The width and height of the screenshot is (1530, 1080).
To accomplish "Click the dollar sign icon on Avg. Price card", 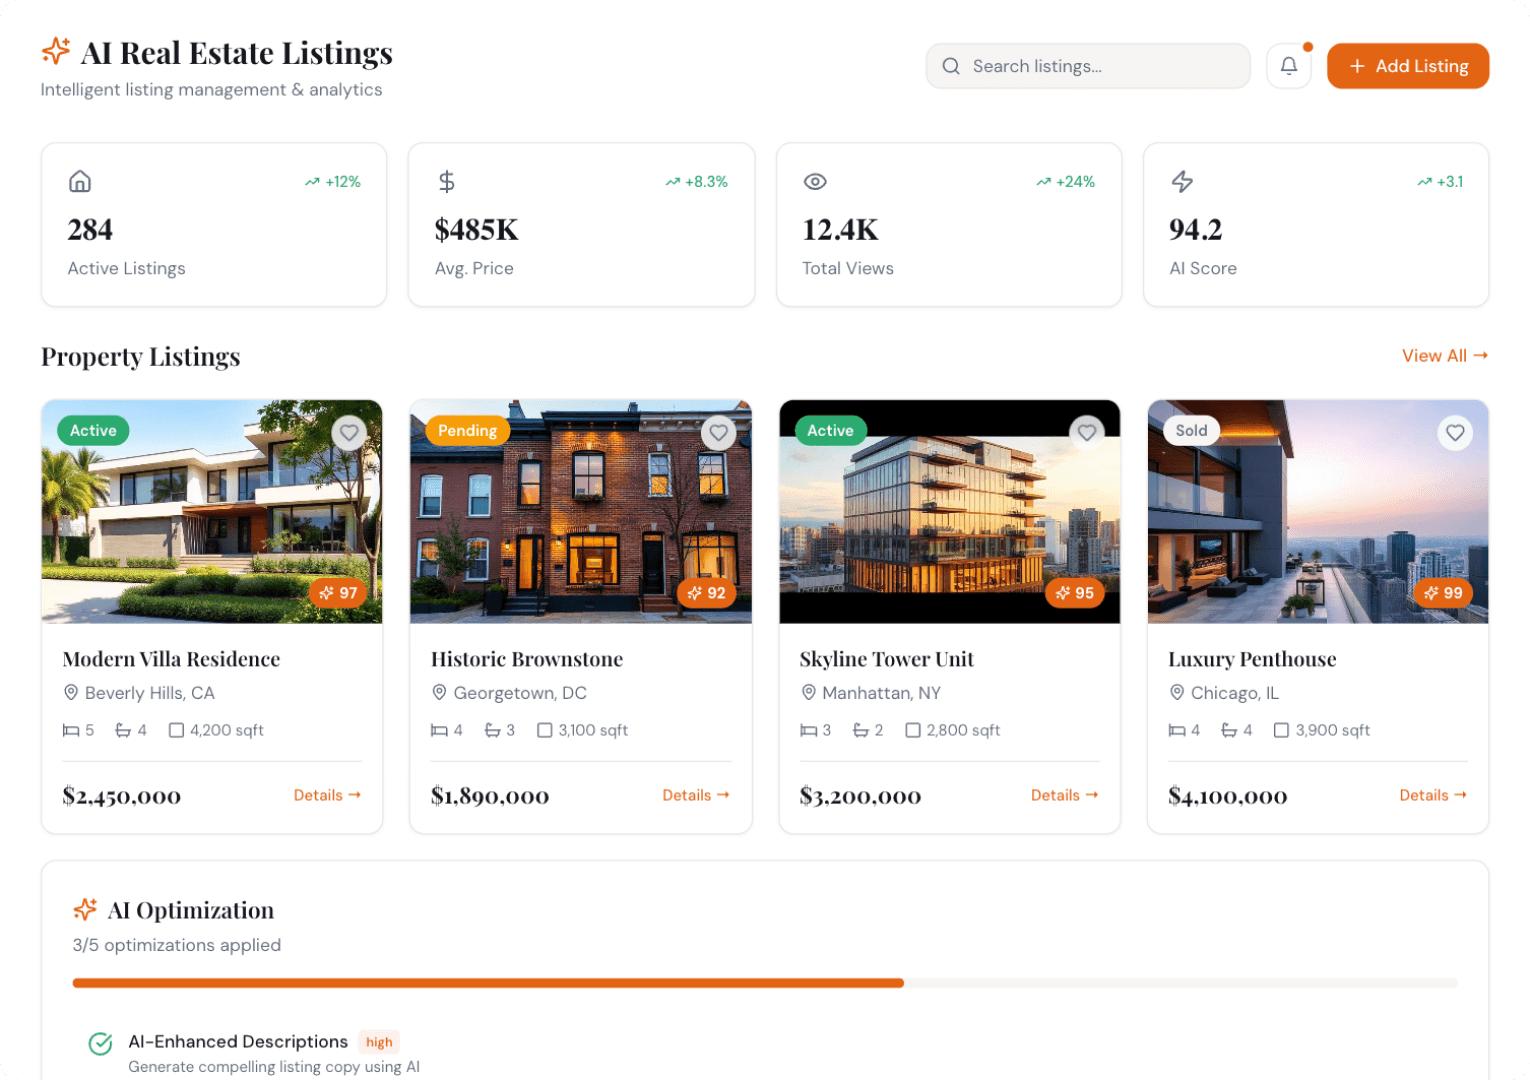I will coord(447,181).
